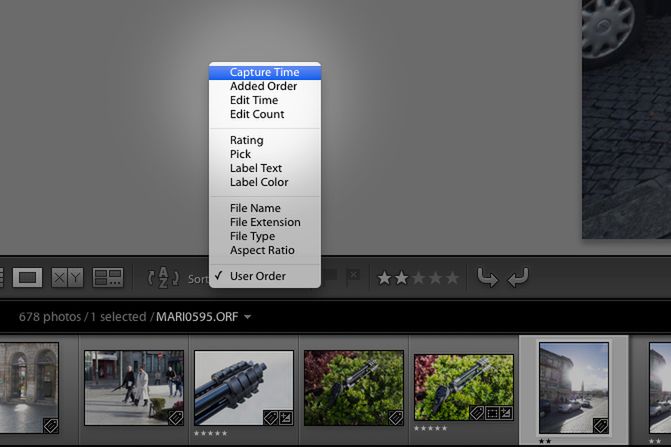Click develop adjustments badge on white-background tripod thumbnail
The image size is (671, 447).
pos(286,417)
